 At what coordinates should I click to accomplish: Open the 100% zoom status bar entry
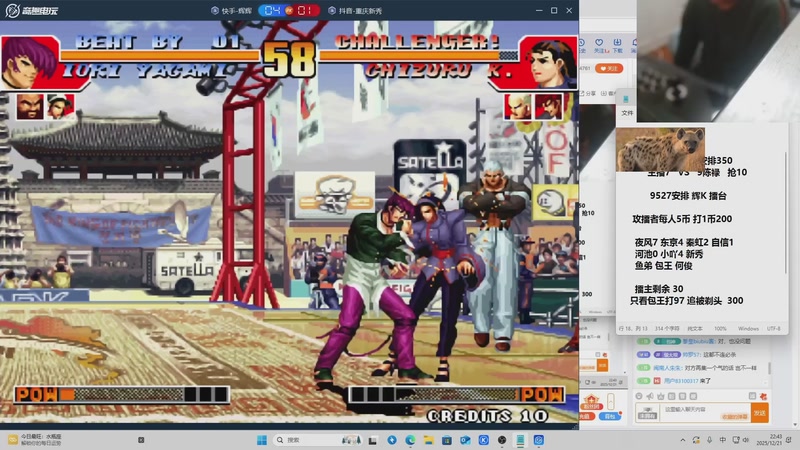point(720,329)
